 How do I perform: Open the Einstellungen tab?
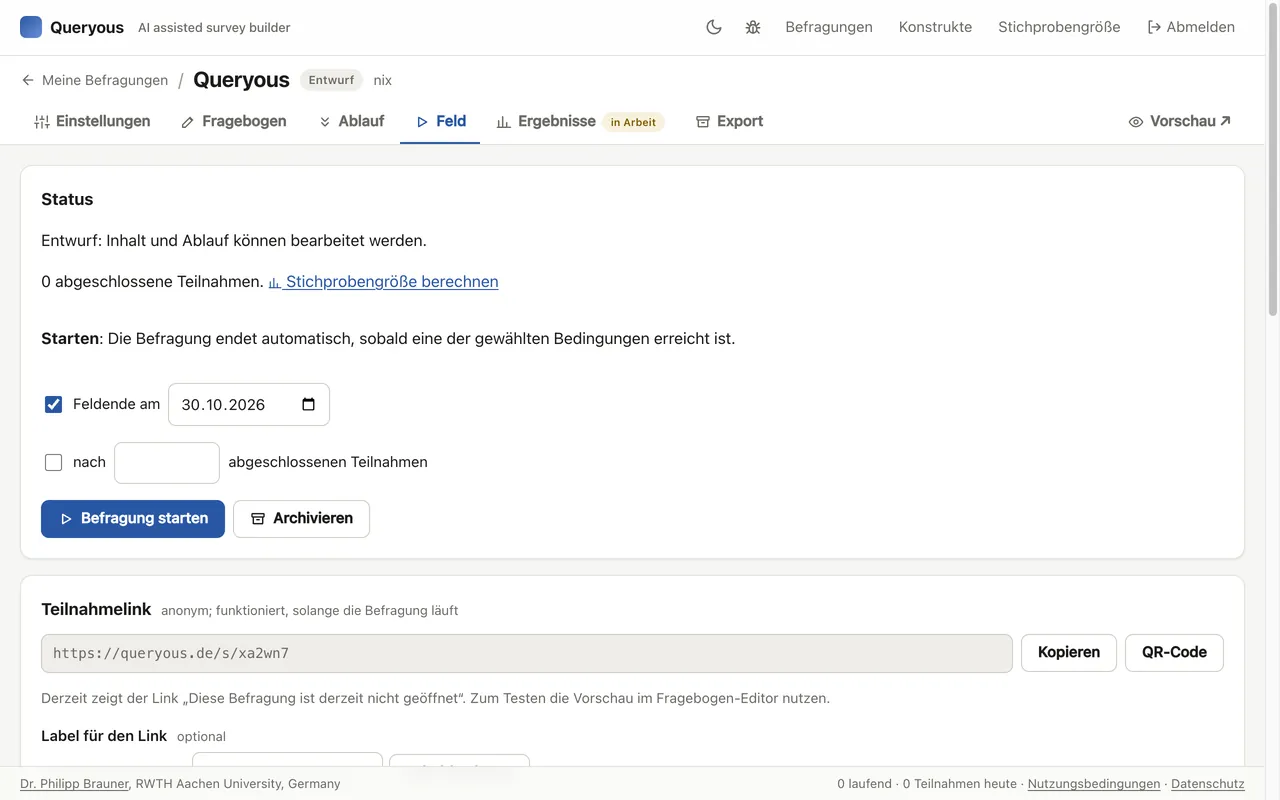tap(92, 121)
